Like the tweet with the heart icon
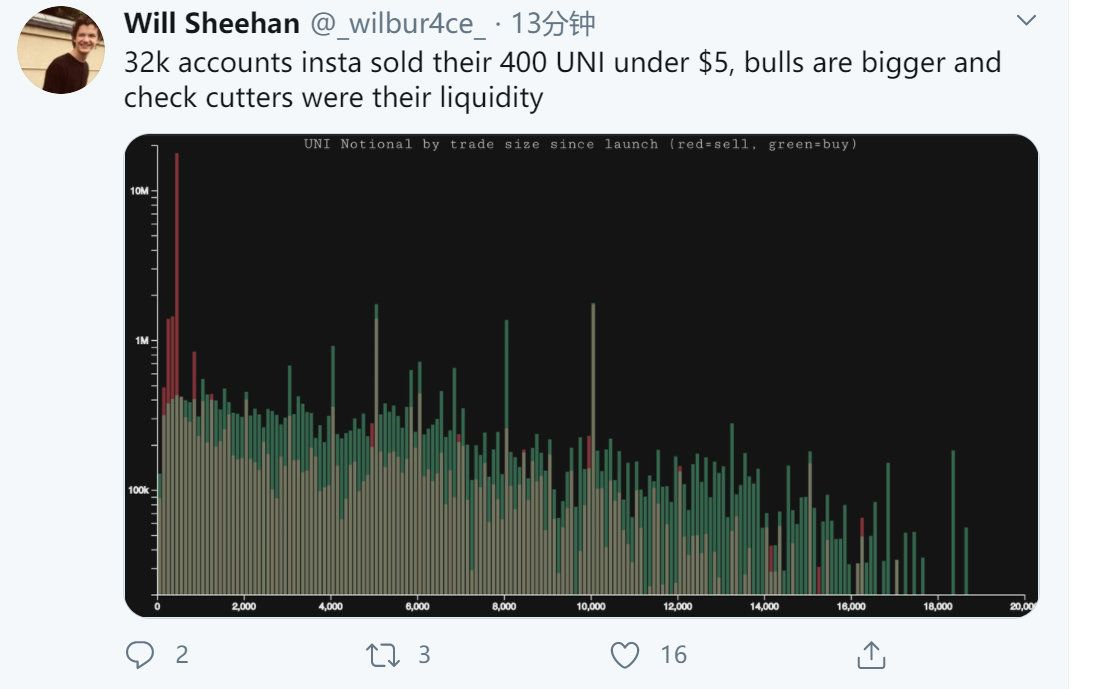 [x=625, y=655]
